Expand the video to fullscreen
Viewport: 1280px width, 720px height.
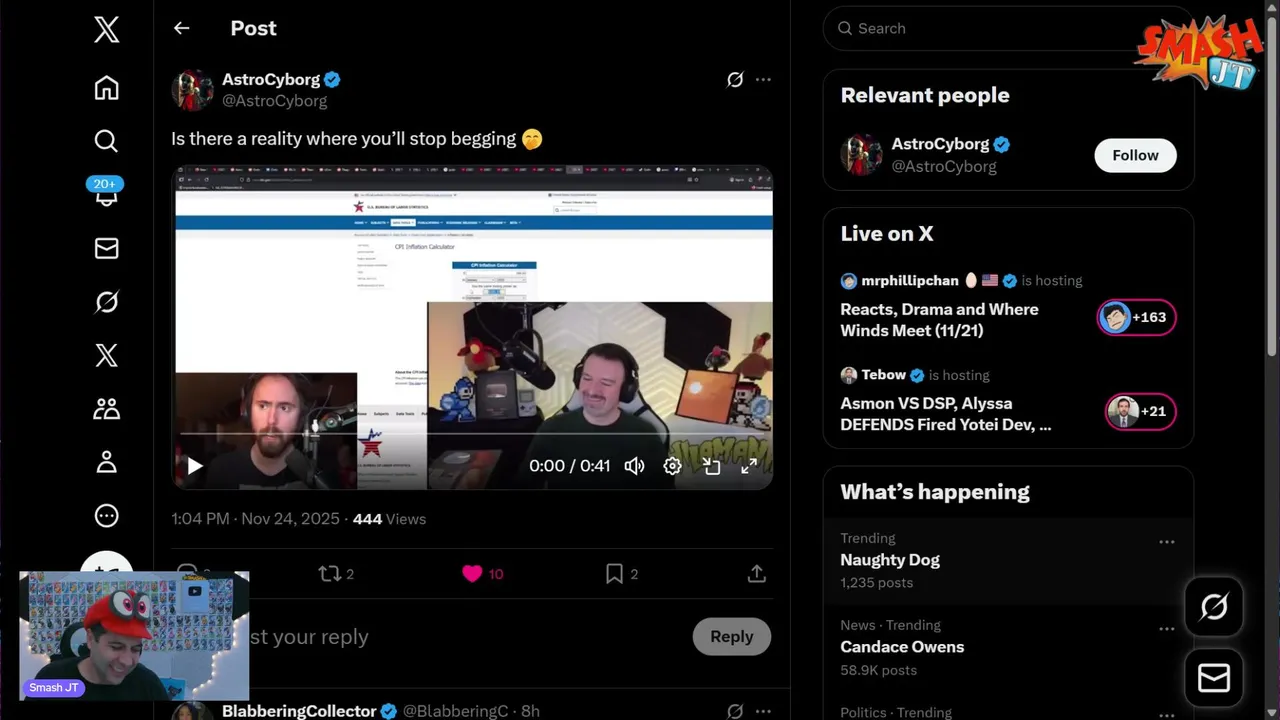[x=749, y=466]
